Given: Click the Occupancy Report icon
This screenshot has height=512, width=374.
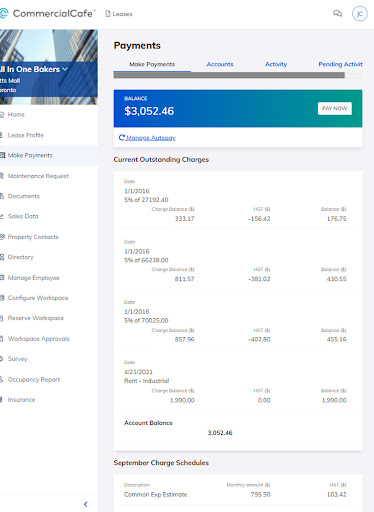Looking at the screenshot, I should point(2,379).
